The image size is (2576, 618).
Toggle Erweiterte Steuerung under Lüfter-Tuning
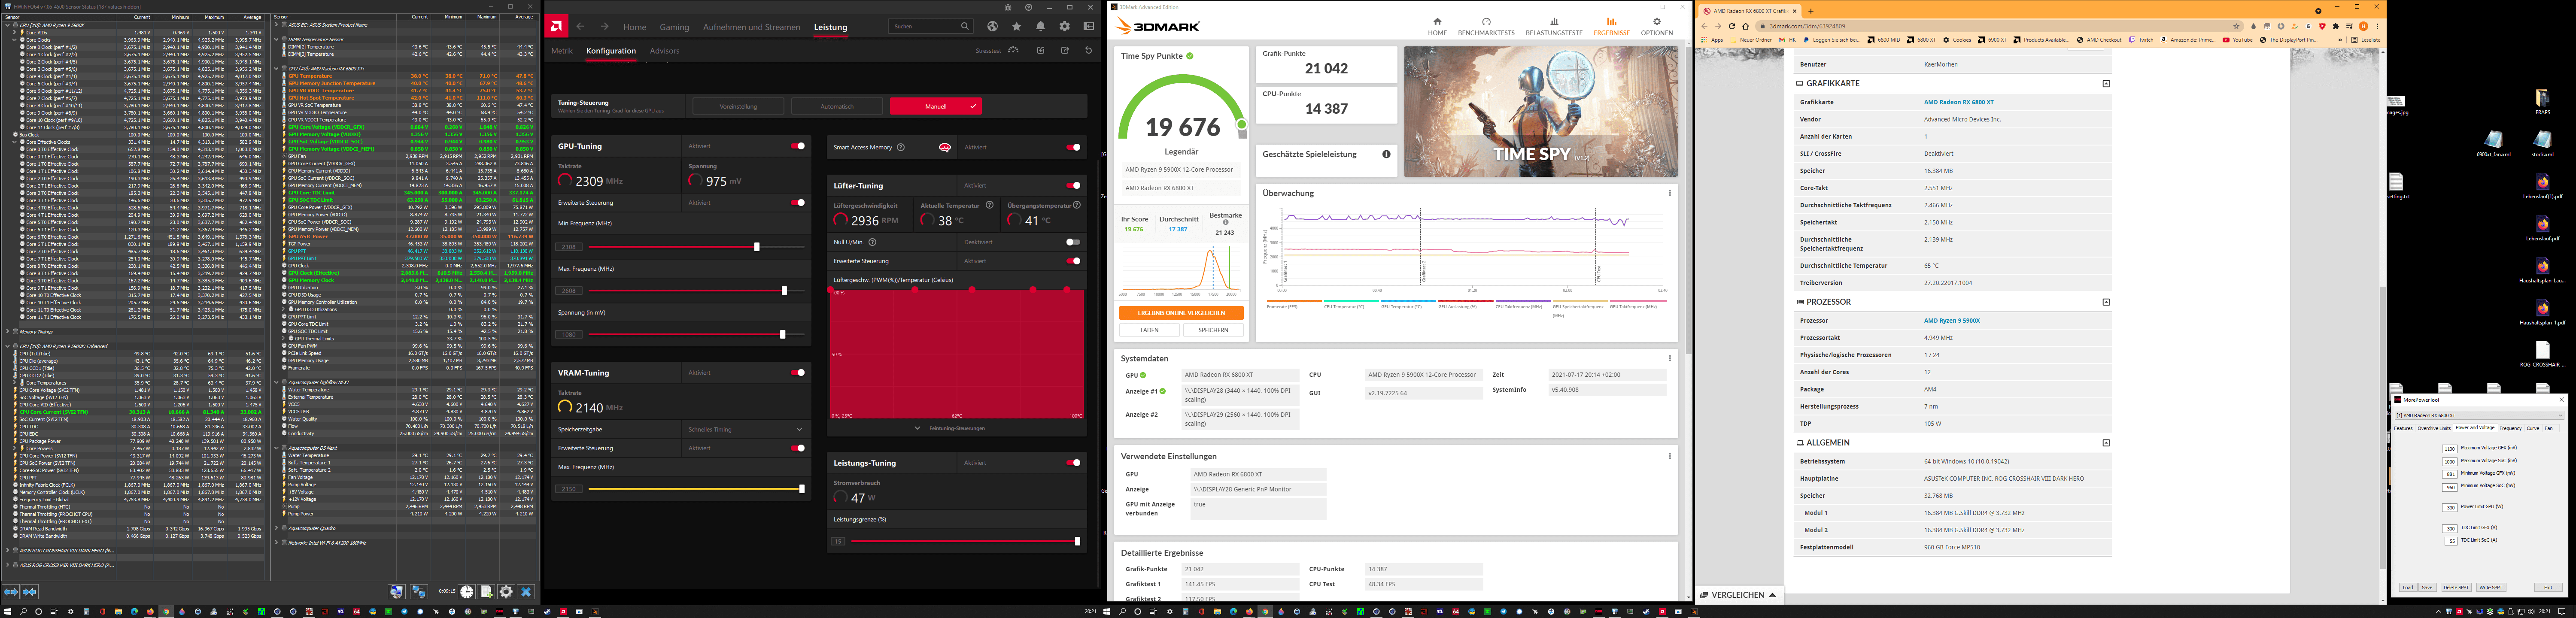1073,261
